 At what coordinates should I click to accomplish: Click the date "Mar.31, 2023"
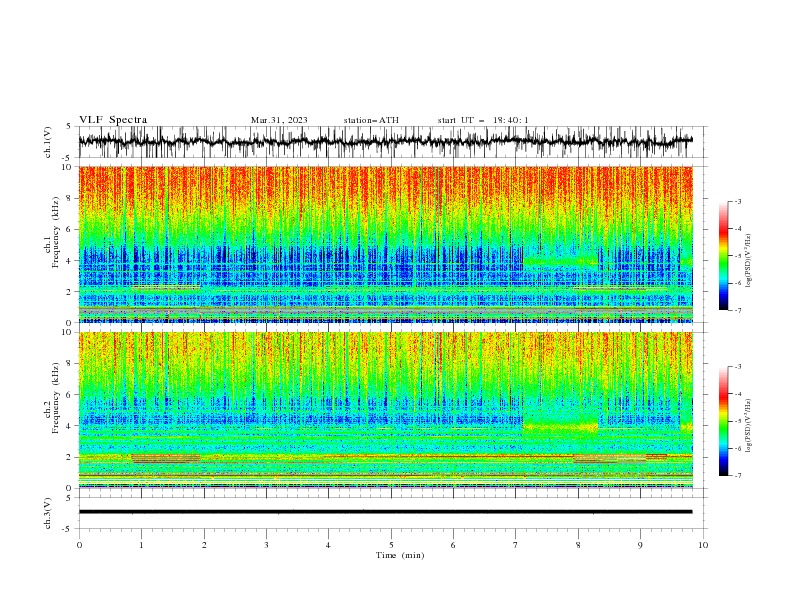click(279, 120)
